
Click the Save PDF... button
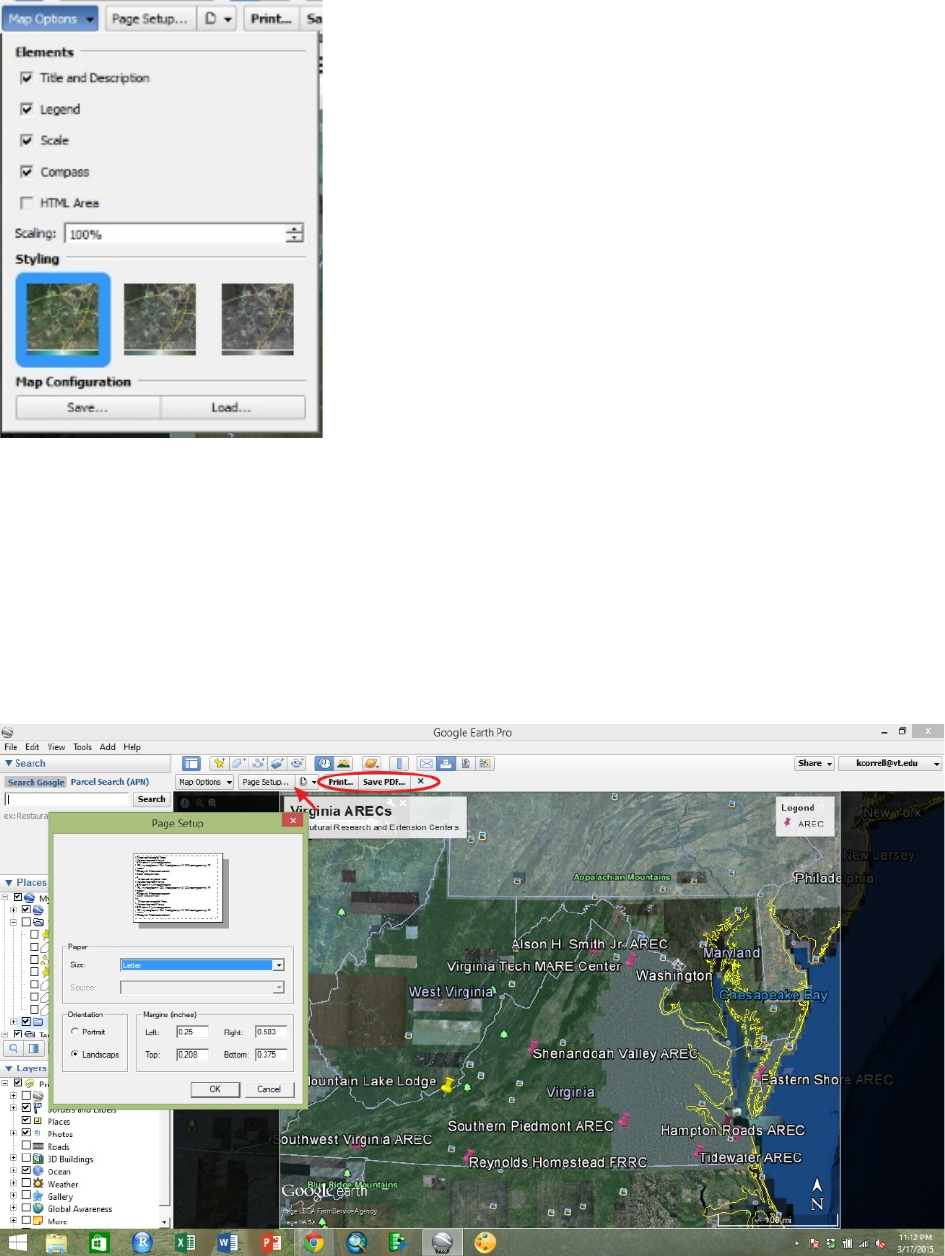pyautogui.click(x=384, y=781)
